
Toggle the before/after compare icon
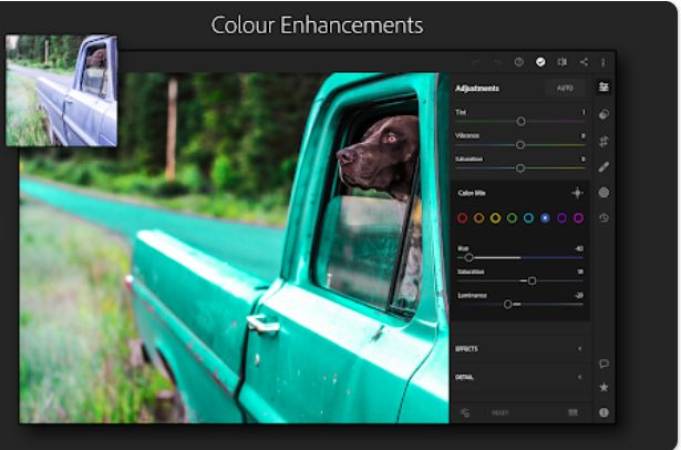tap(562, 62)
